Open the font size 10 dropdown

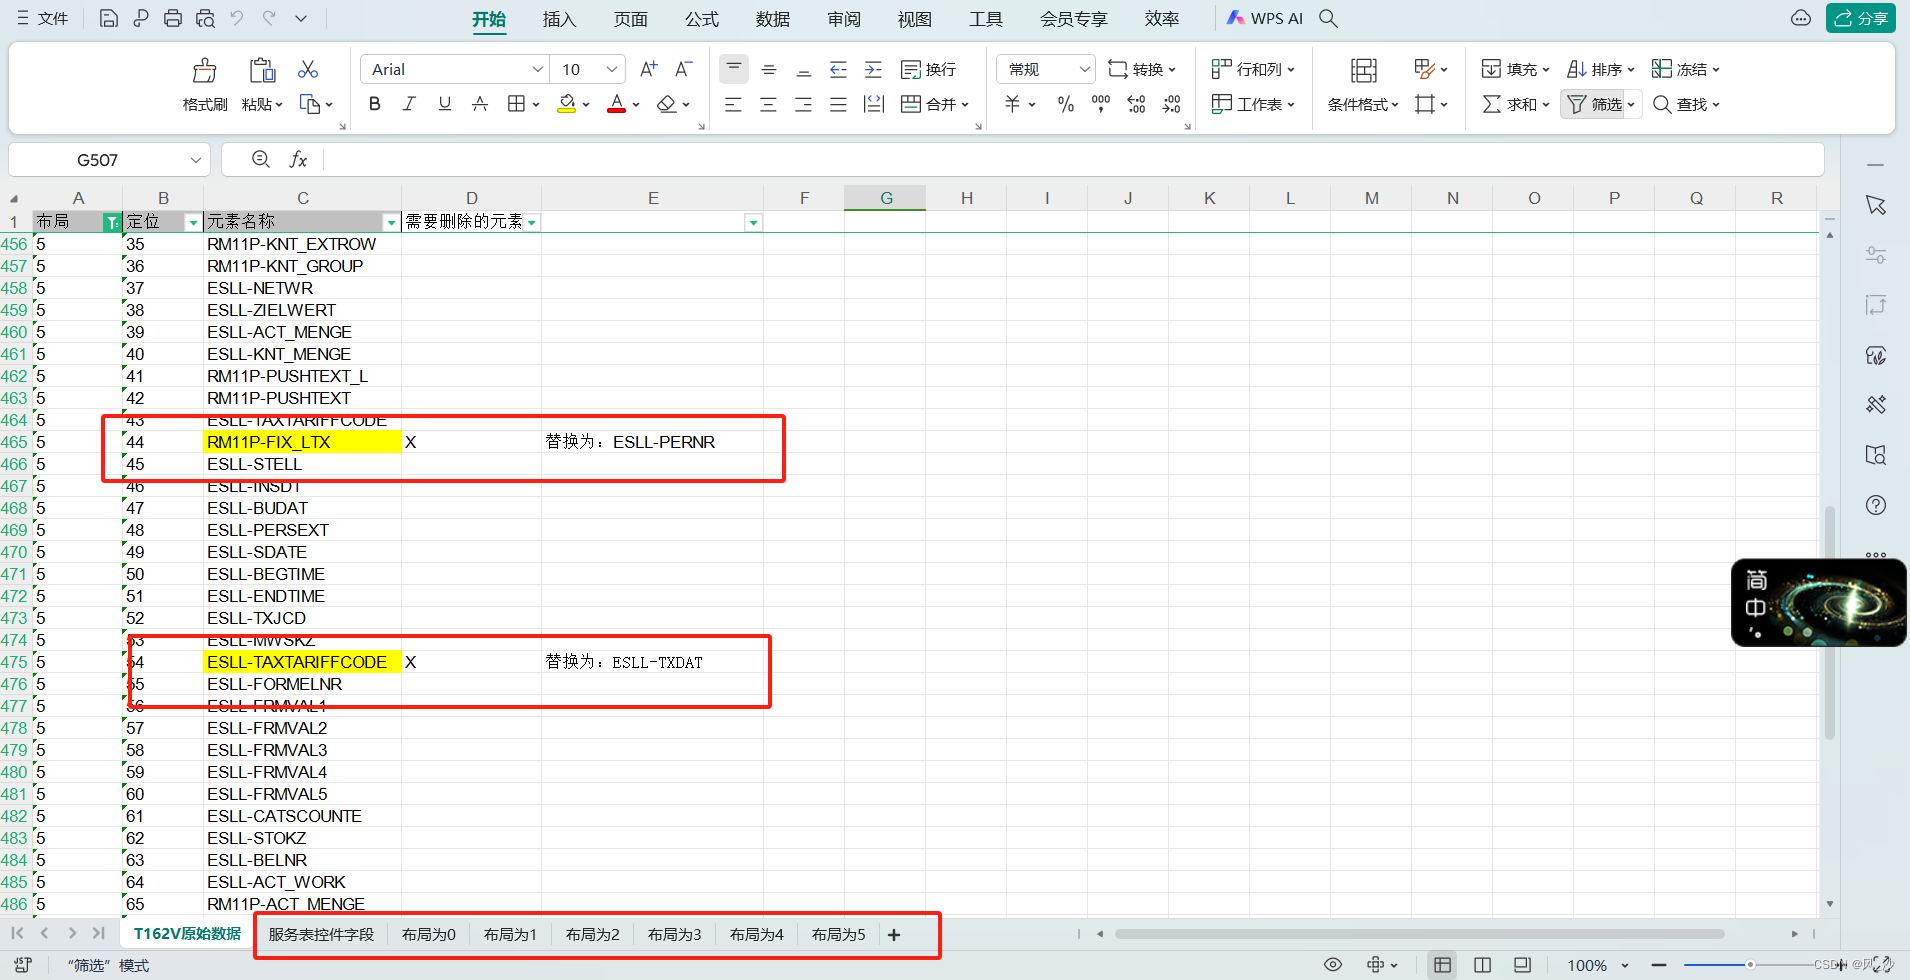[612, 69]
